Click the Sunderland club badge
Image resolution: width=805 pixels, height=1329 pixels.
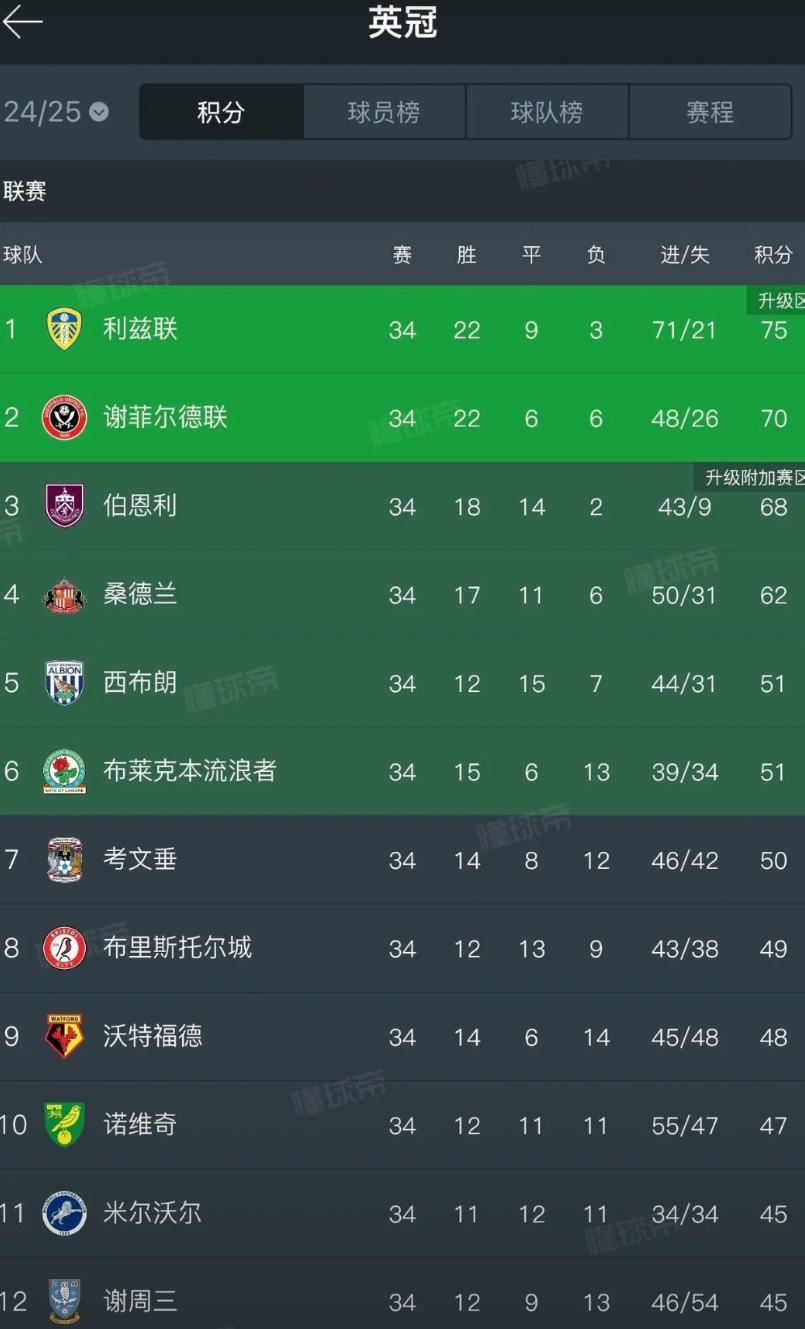click(64, 595)
